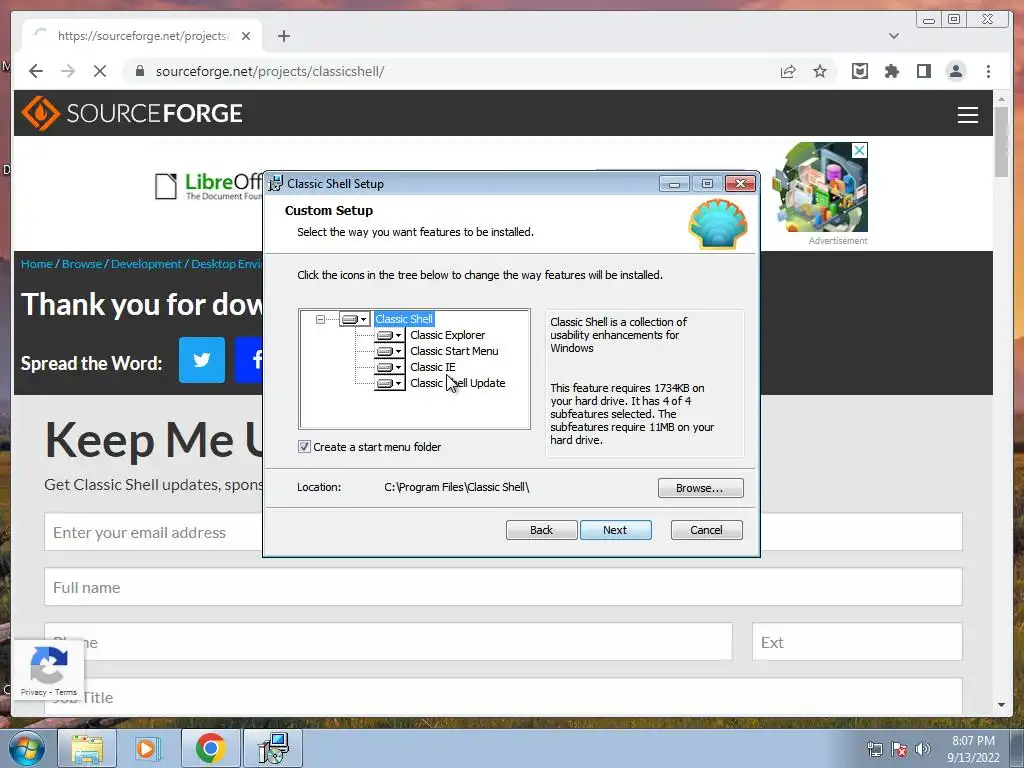Click the Home breadcrumb link
The width and height of the screenshot is (1024, 768).
click(37, 264)
